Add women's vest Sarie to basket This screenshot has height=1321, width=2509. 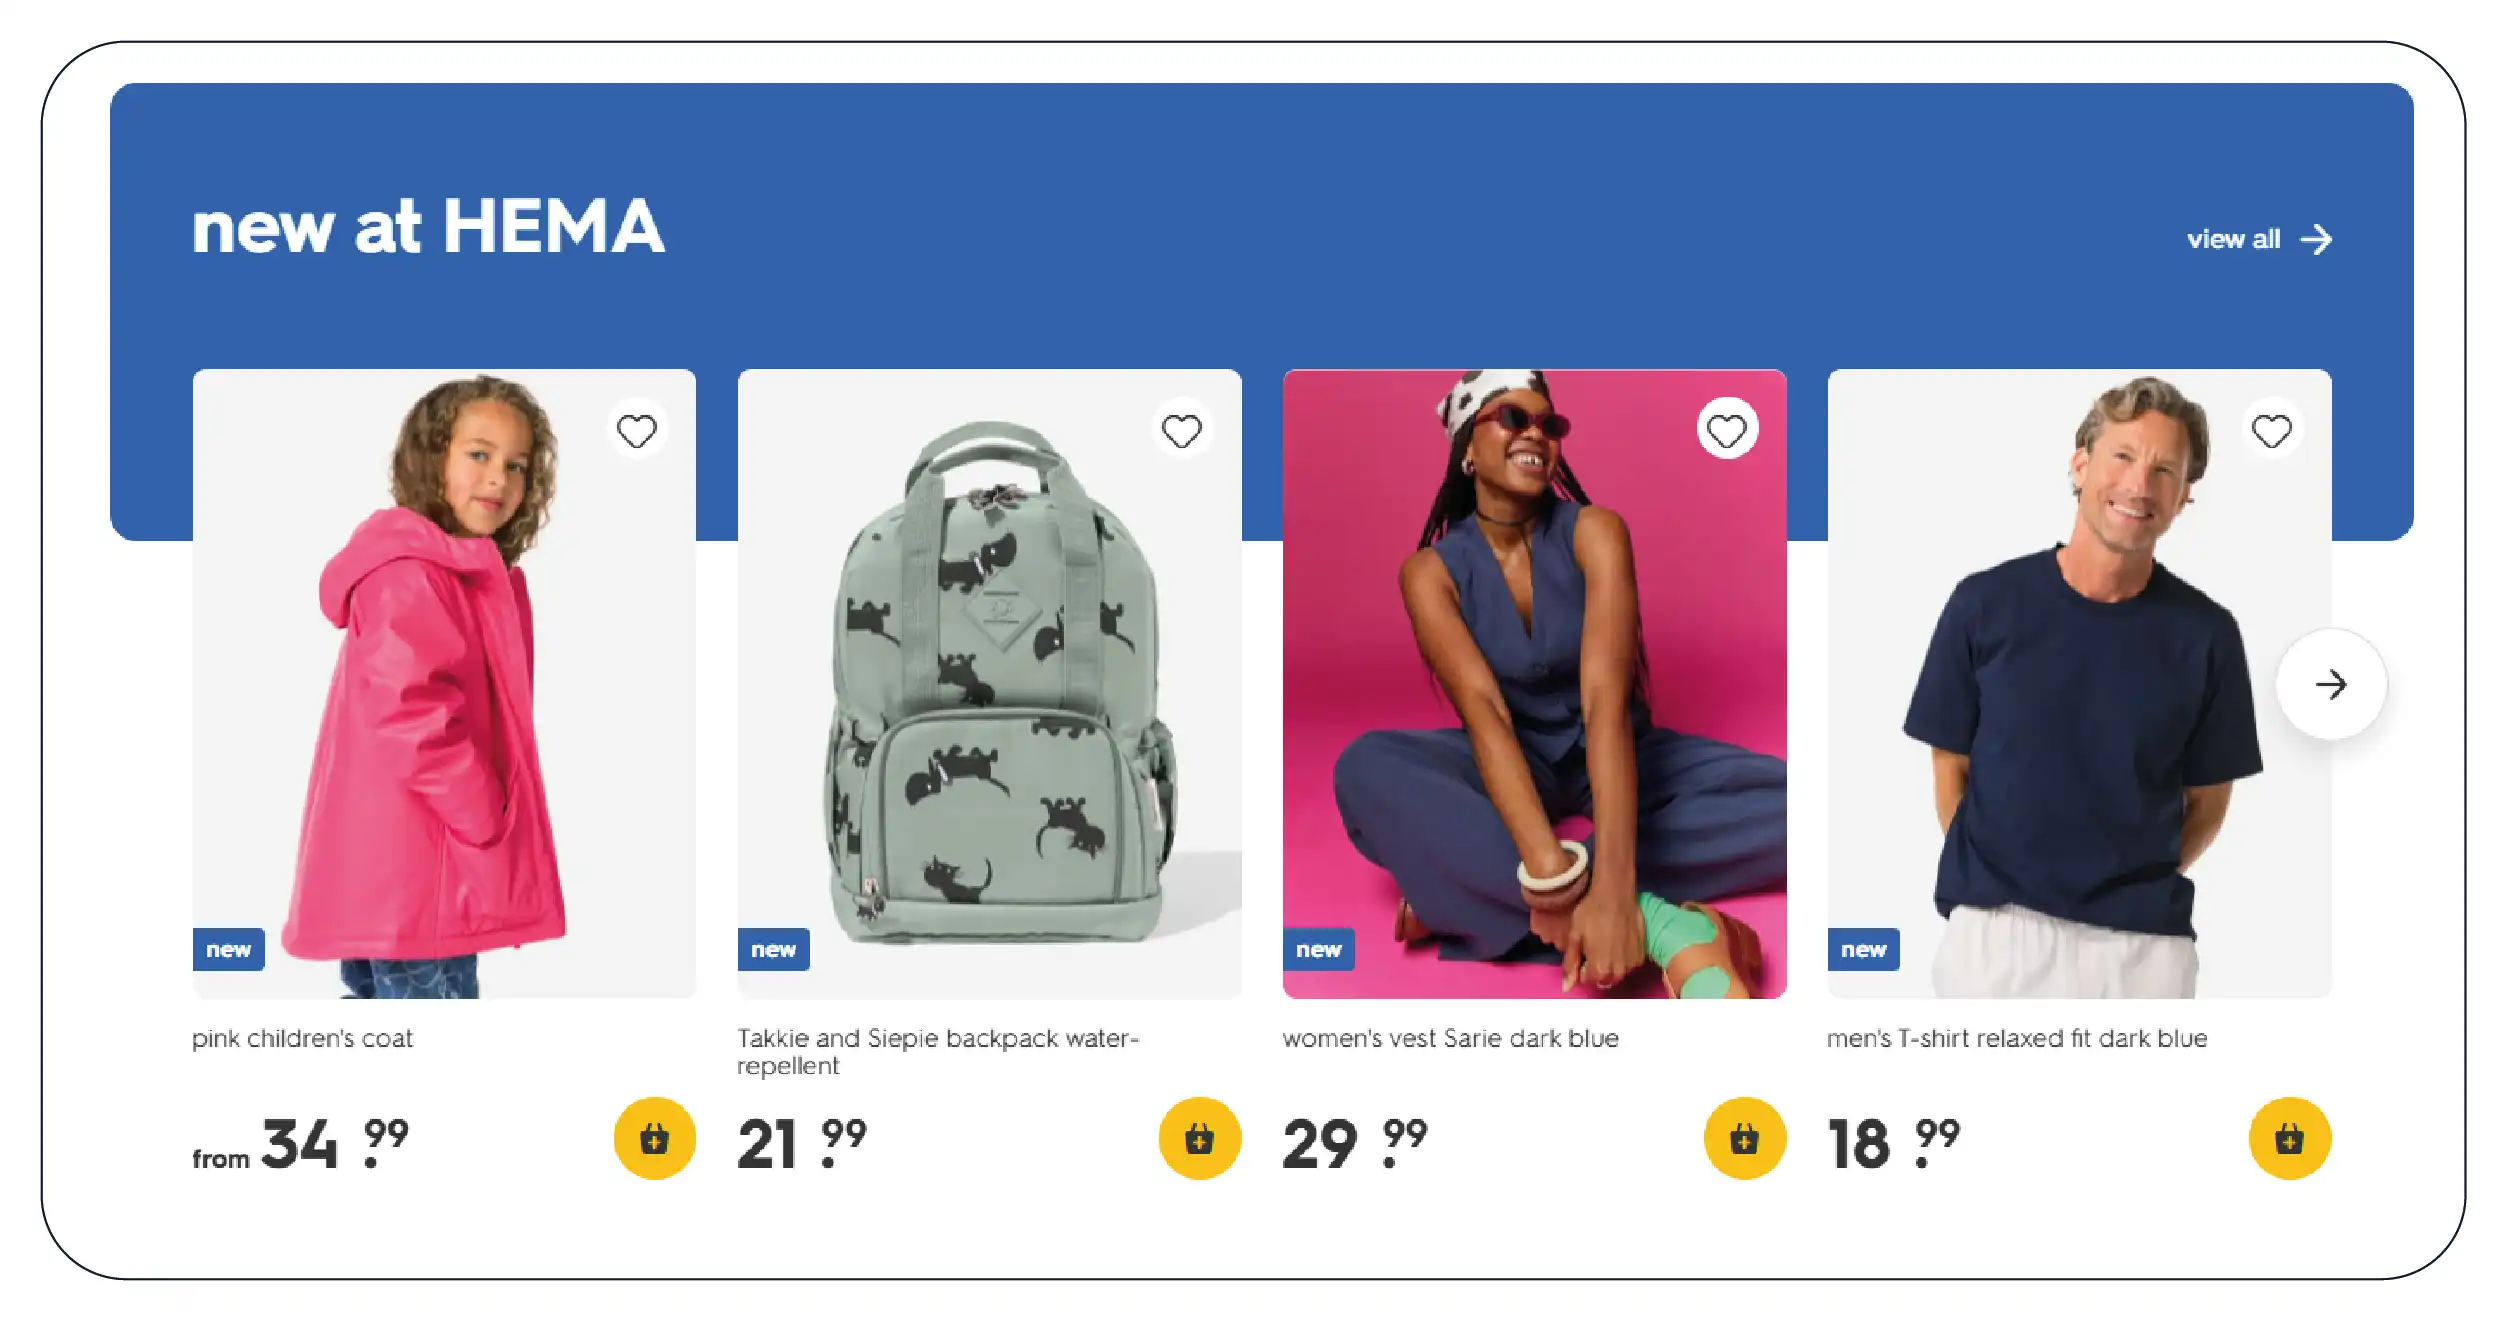pos(1744,1138)
